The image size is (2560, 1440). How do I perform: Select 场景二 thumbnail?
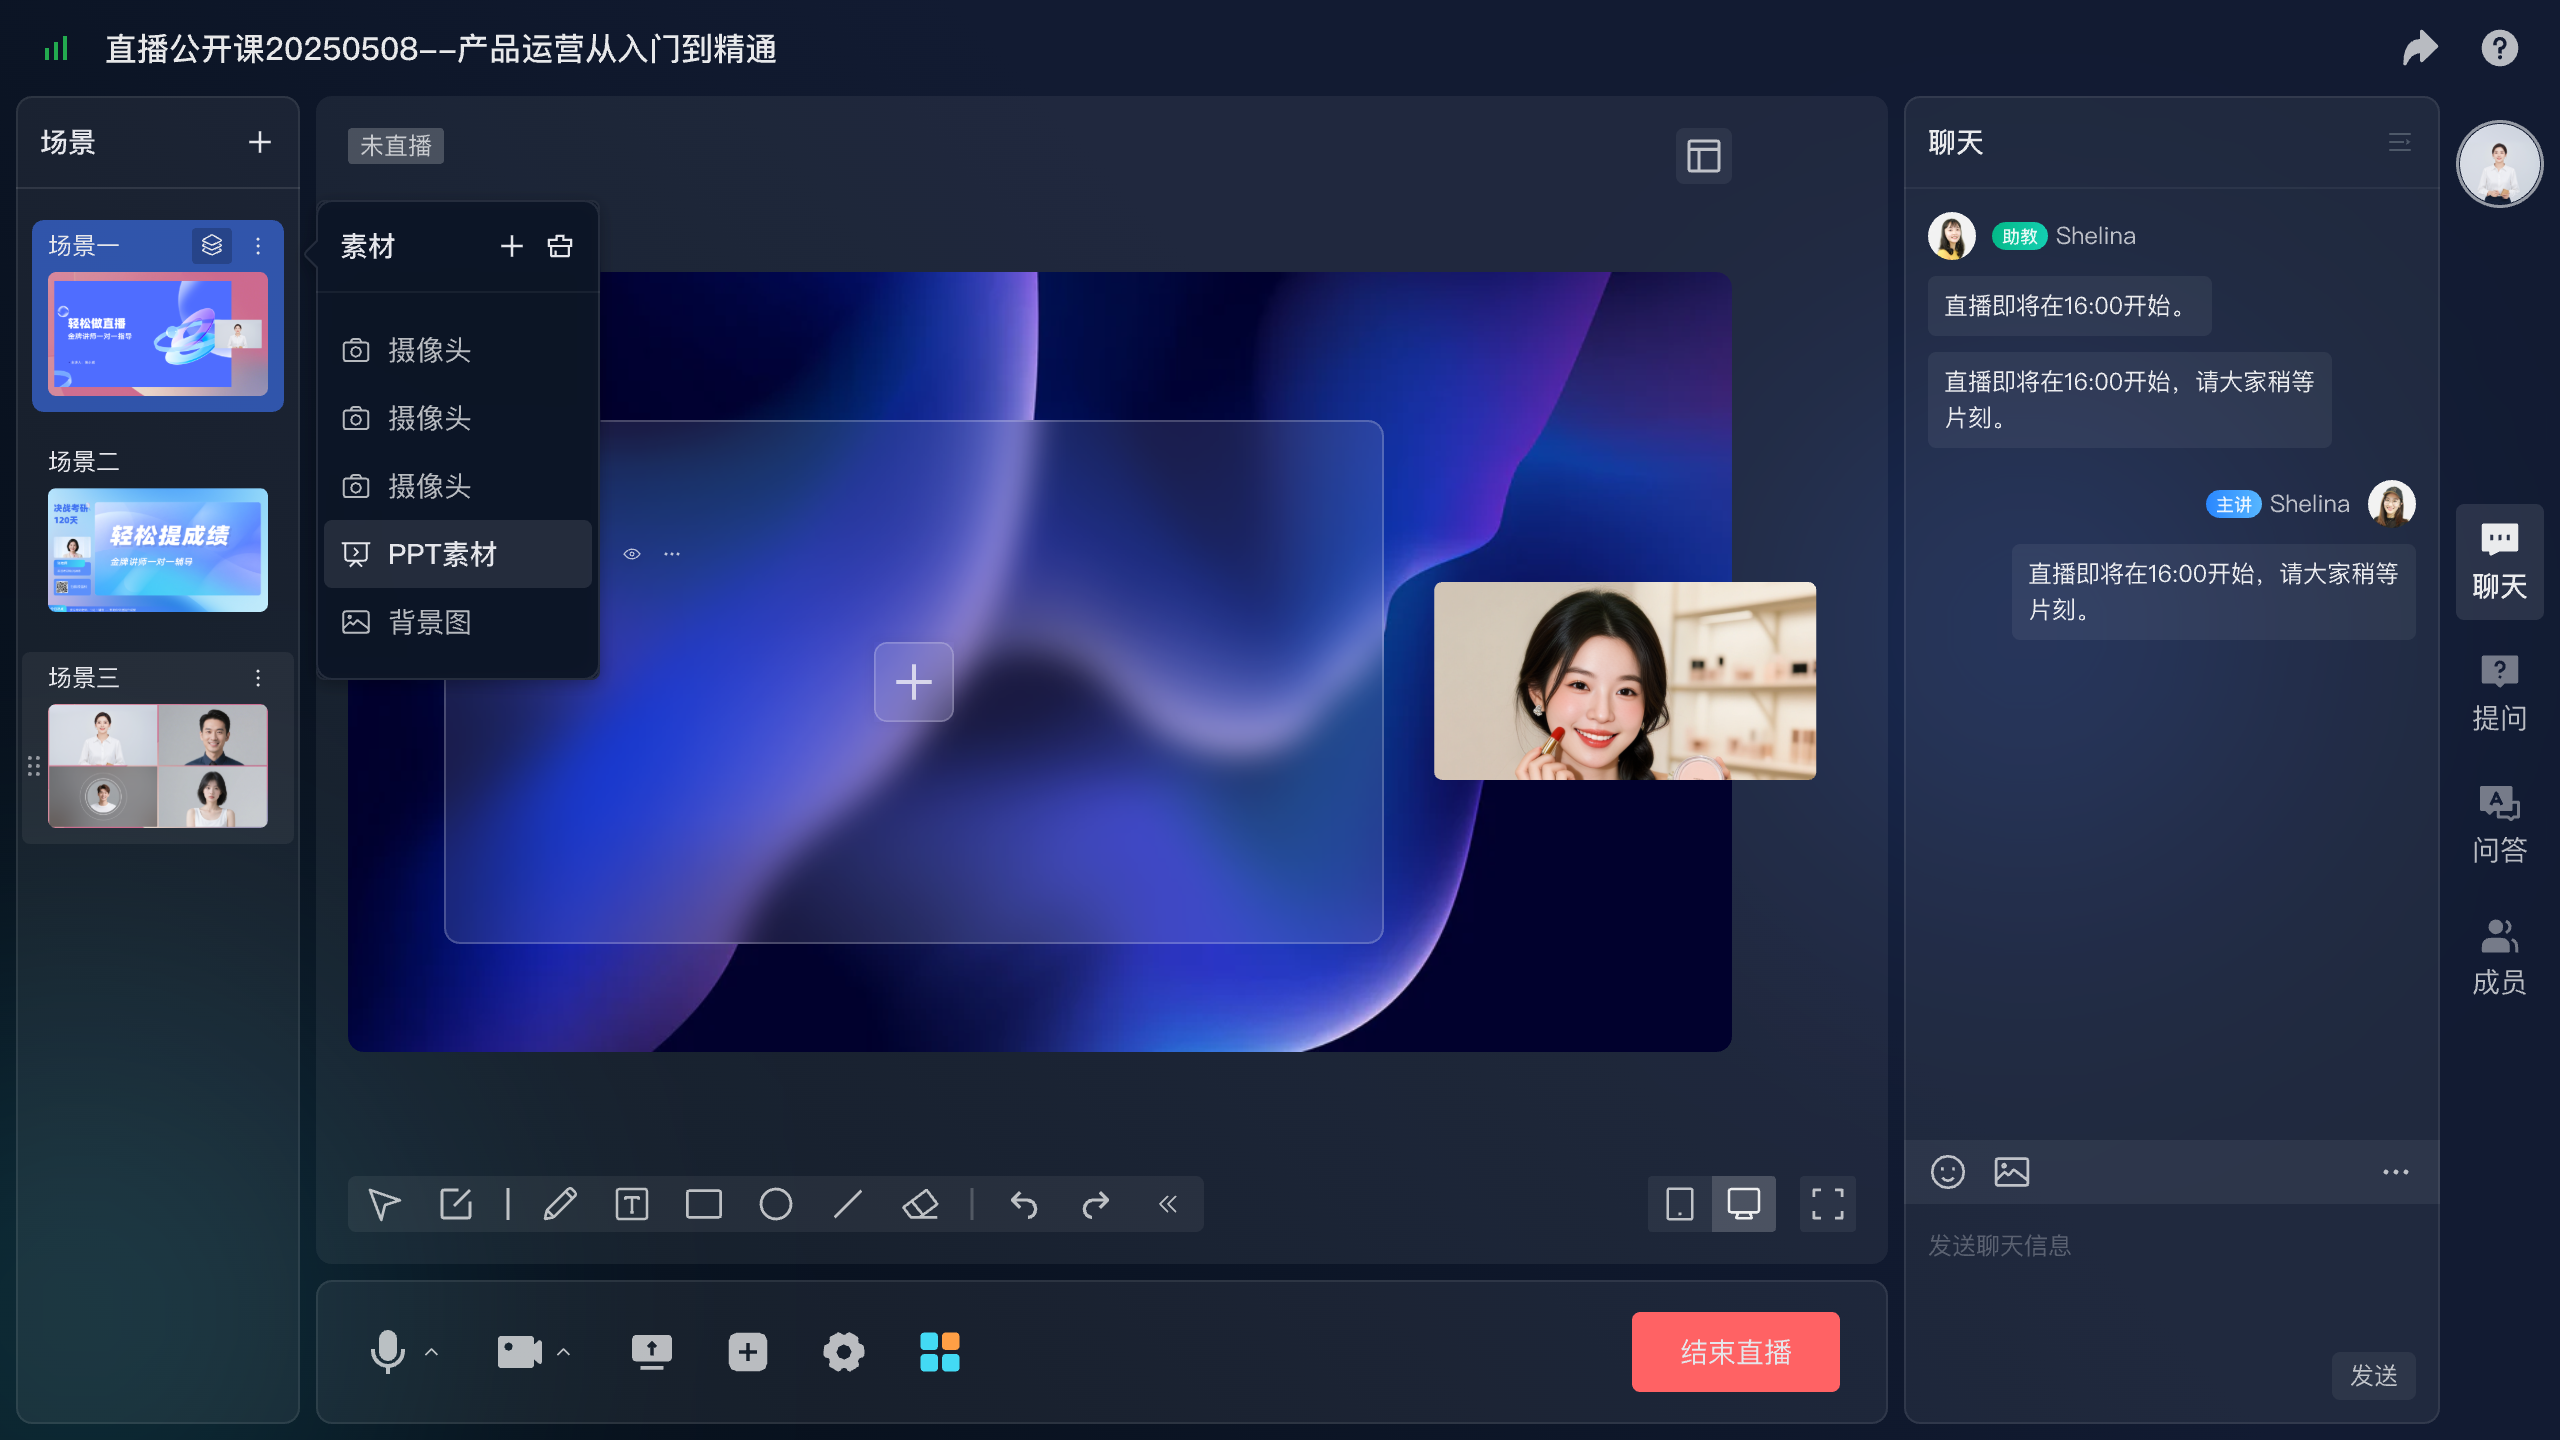click(x=158, y=550)
